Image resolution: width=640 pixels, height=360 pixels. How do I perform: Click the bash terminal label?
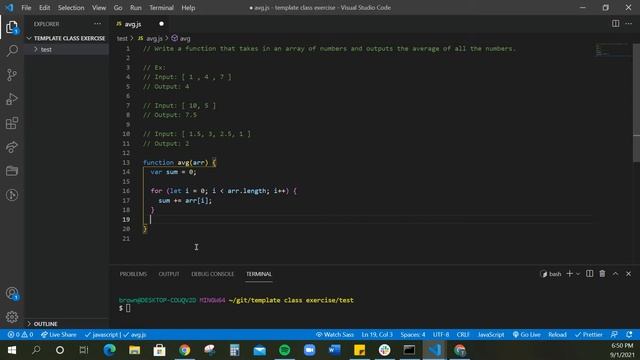[551, 274]
